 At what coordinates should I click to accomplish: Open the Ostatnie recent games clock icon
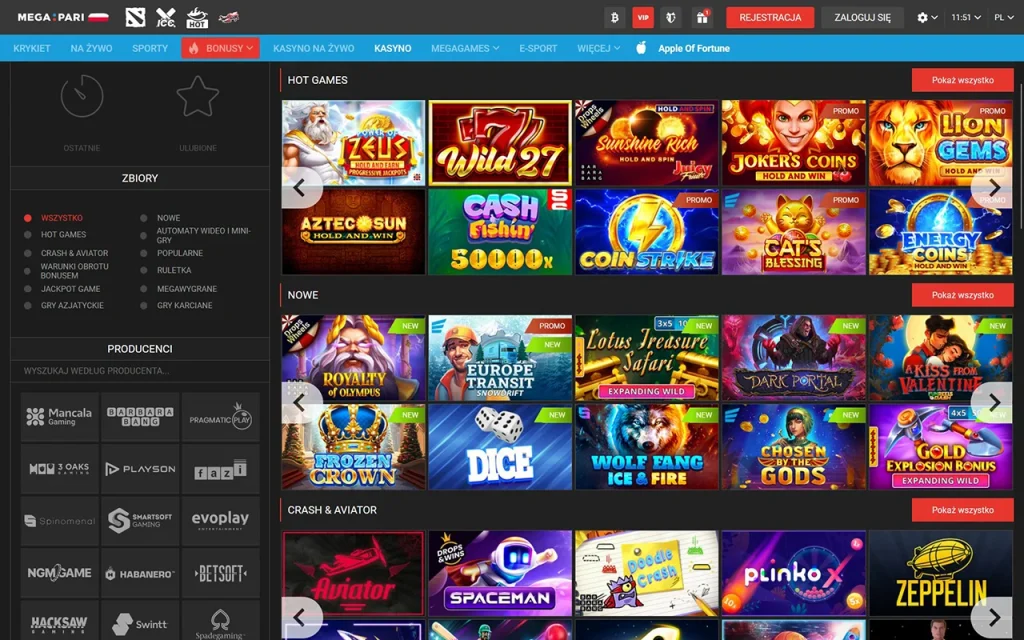(82, 96)
